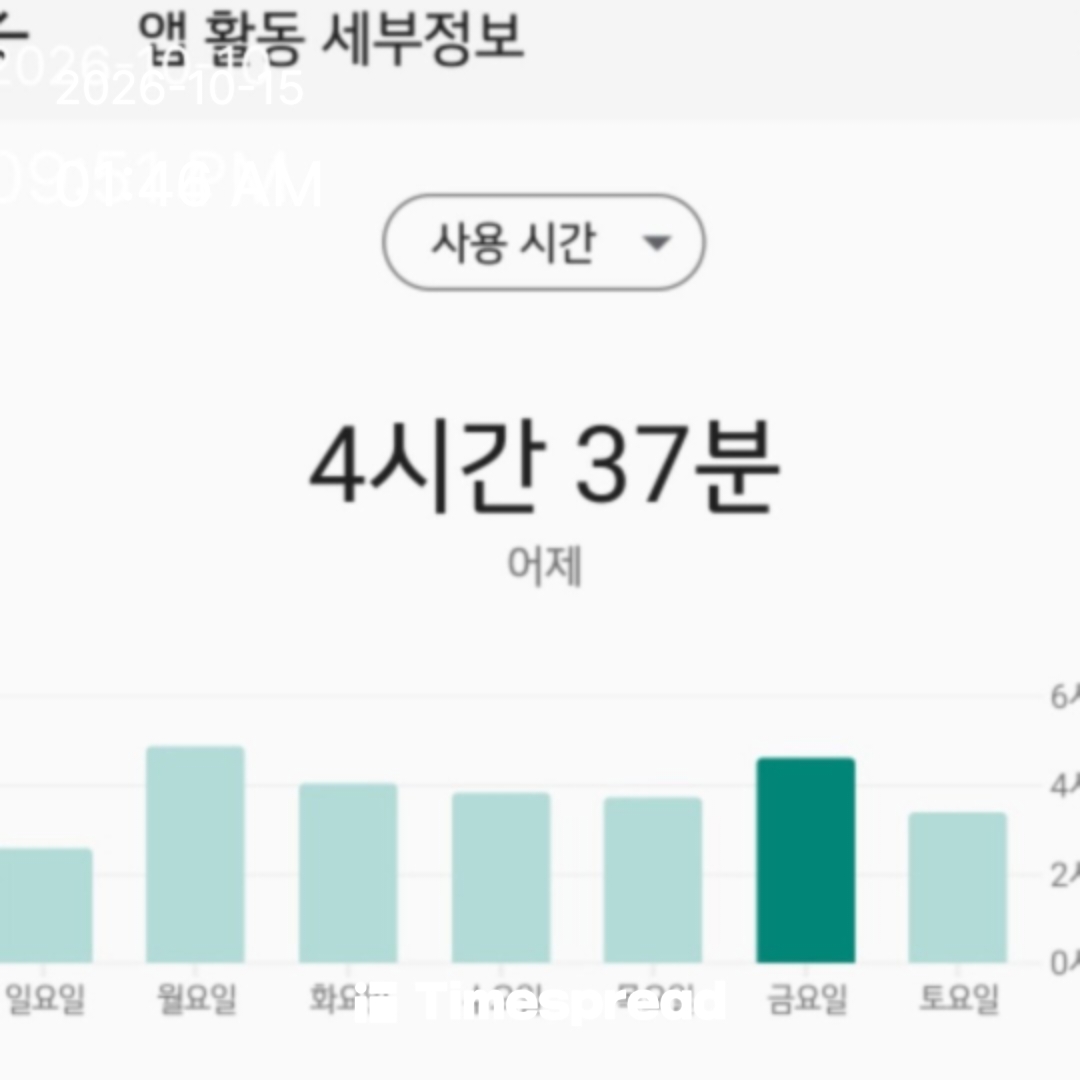This screenshot has height=1080, width=1080.
Task: Click the 어제 label under the total
Action: click(545, 565)
